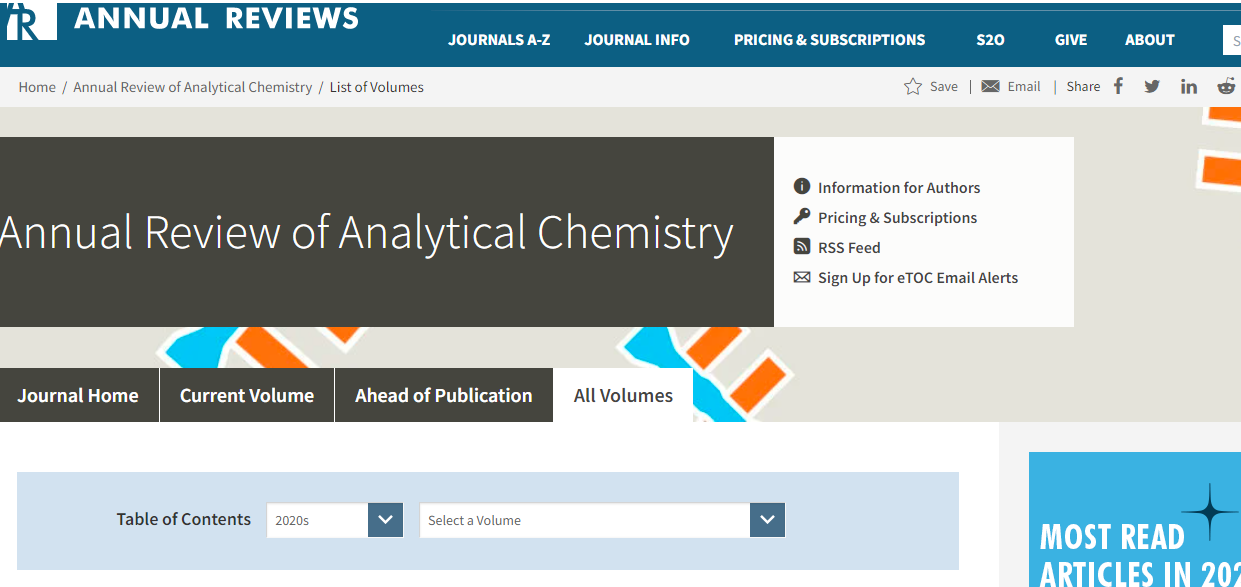Switch to the Ahead of Publication tab

coord(443,395)
